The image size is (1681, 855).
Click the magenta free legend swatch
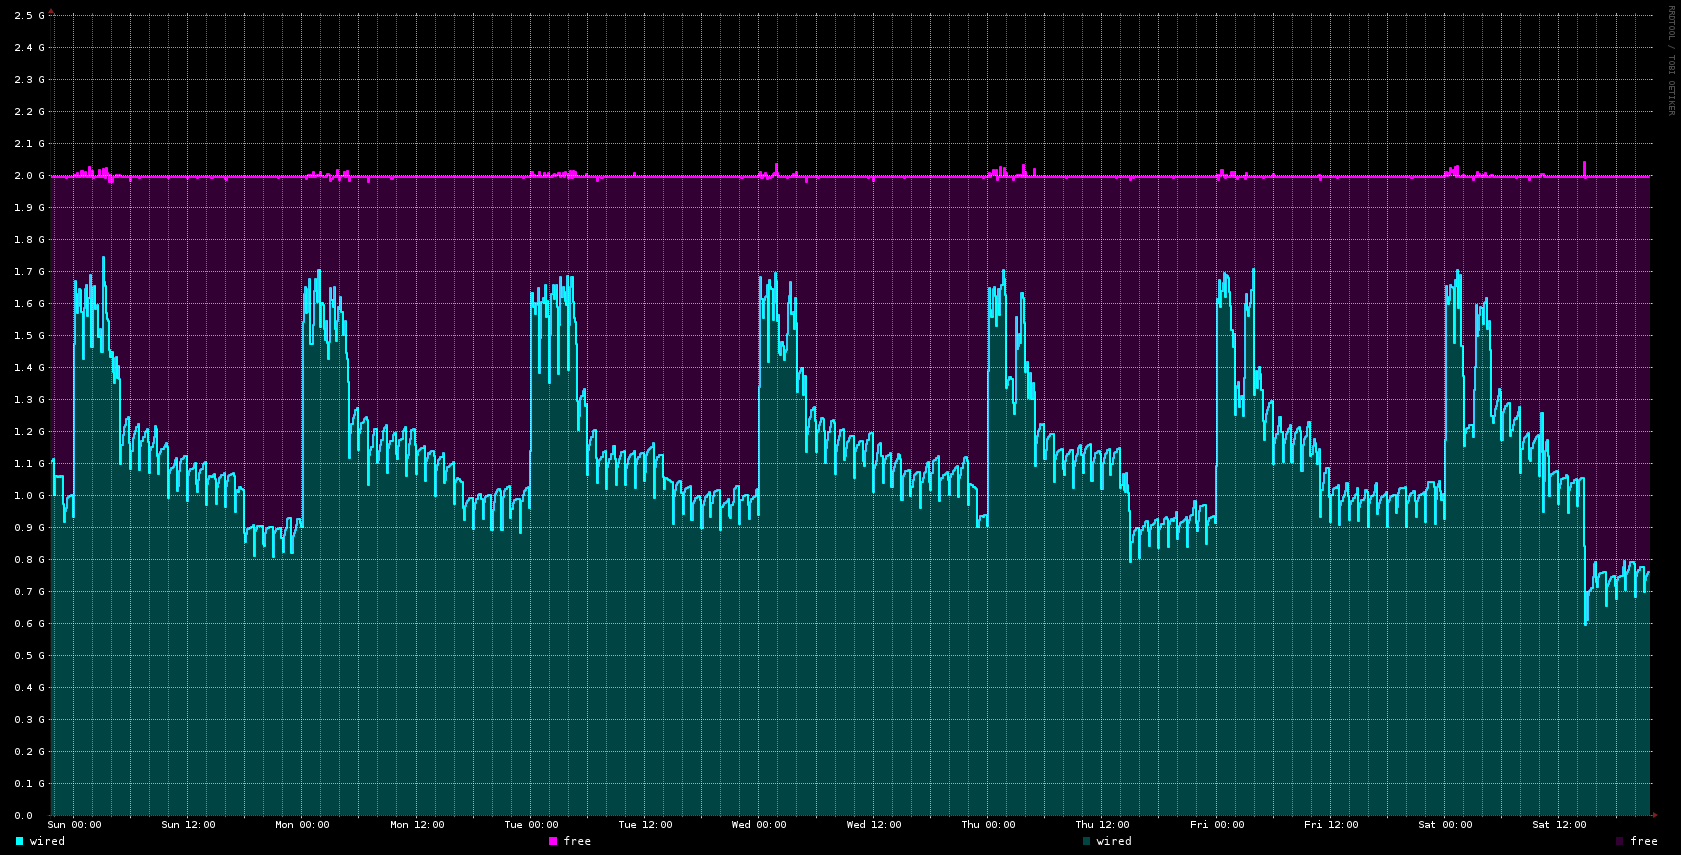click(553, 841)
